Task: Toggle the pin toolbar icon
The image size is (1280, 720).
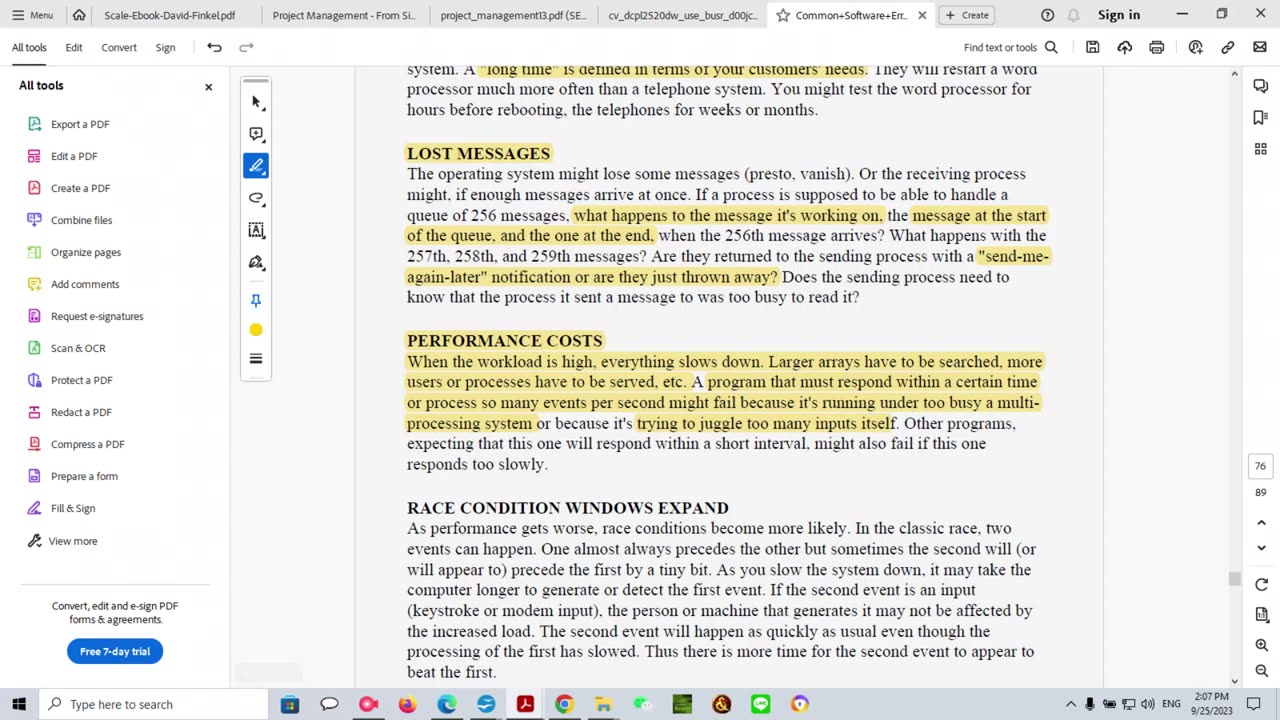Action: tap(256, 300)
